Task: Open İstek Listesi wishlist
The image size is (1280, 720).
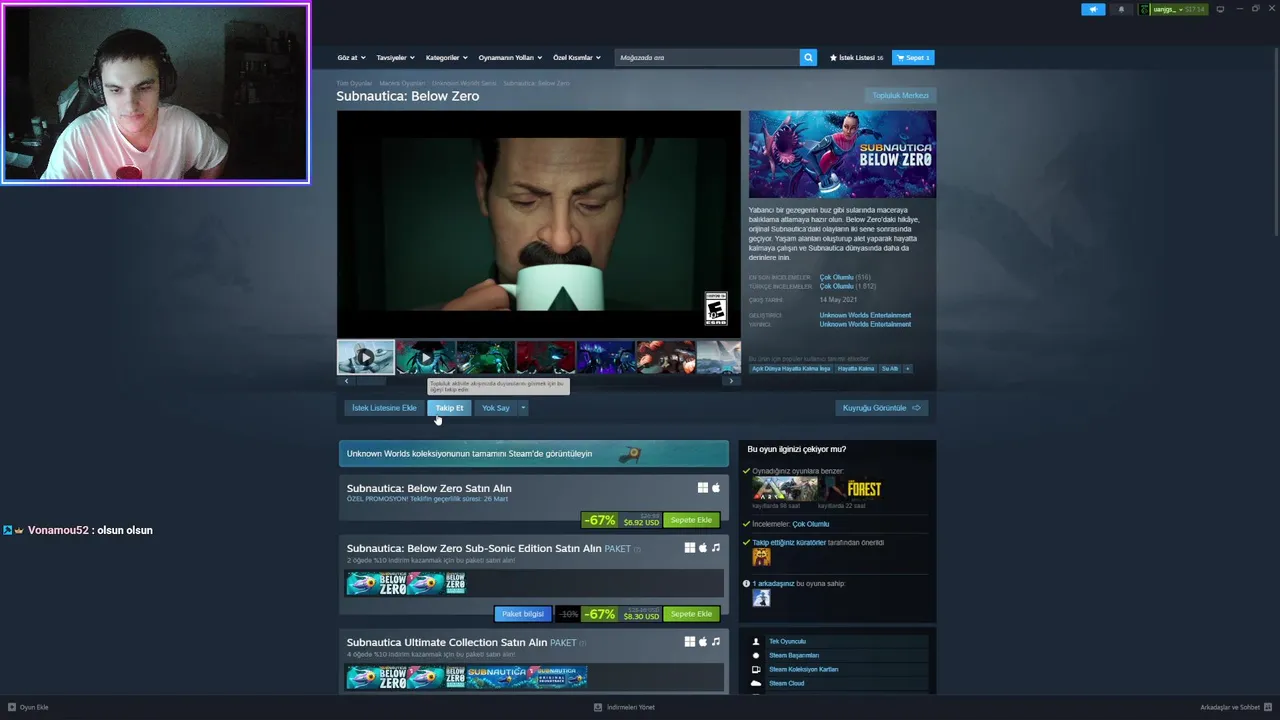Action: [x=857, y=58]
